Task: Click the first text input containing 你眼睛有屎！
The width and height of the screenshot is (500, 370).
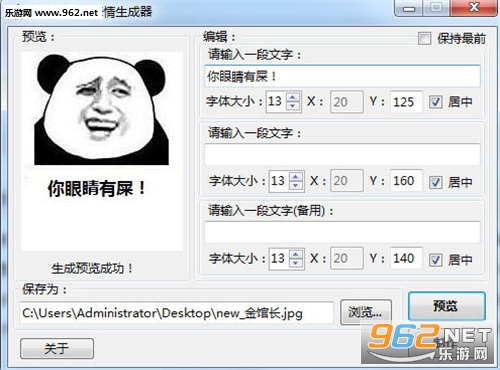Action: [x=342, y=76]
